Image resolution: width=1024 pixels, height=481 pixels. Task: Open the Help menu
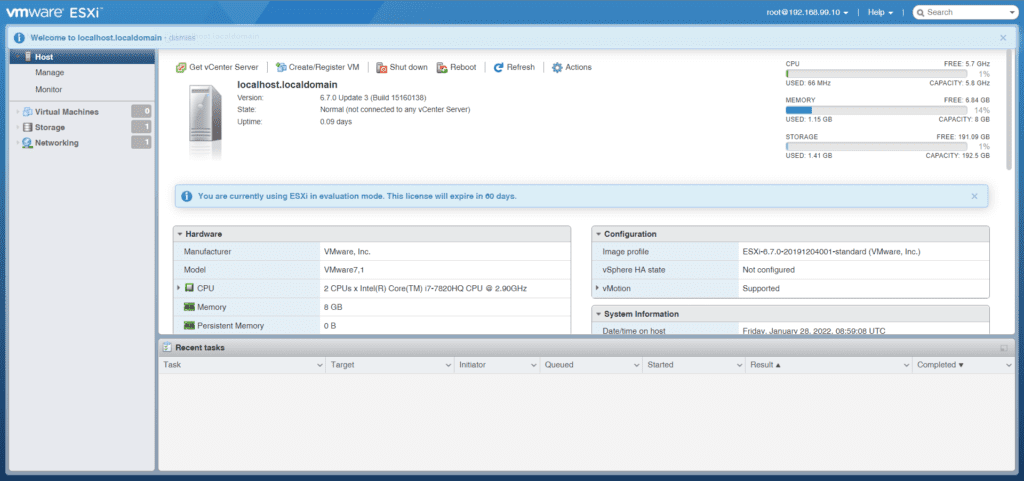[880, 12]
